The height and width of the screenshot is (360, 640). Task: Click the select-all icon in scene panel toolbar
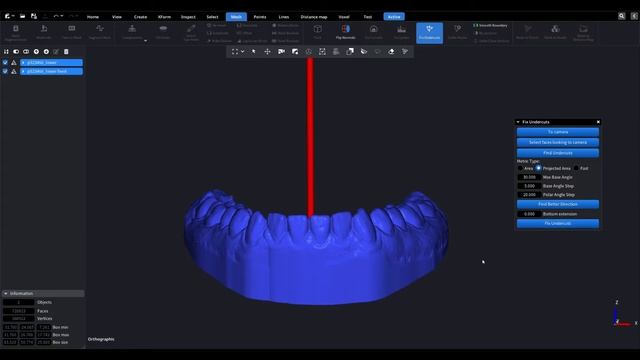pyautogui.click(x=6, y=52)
